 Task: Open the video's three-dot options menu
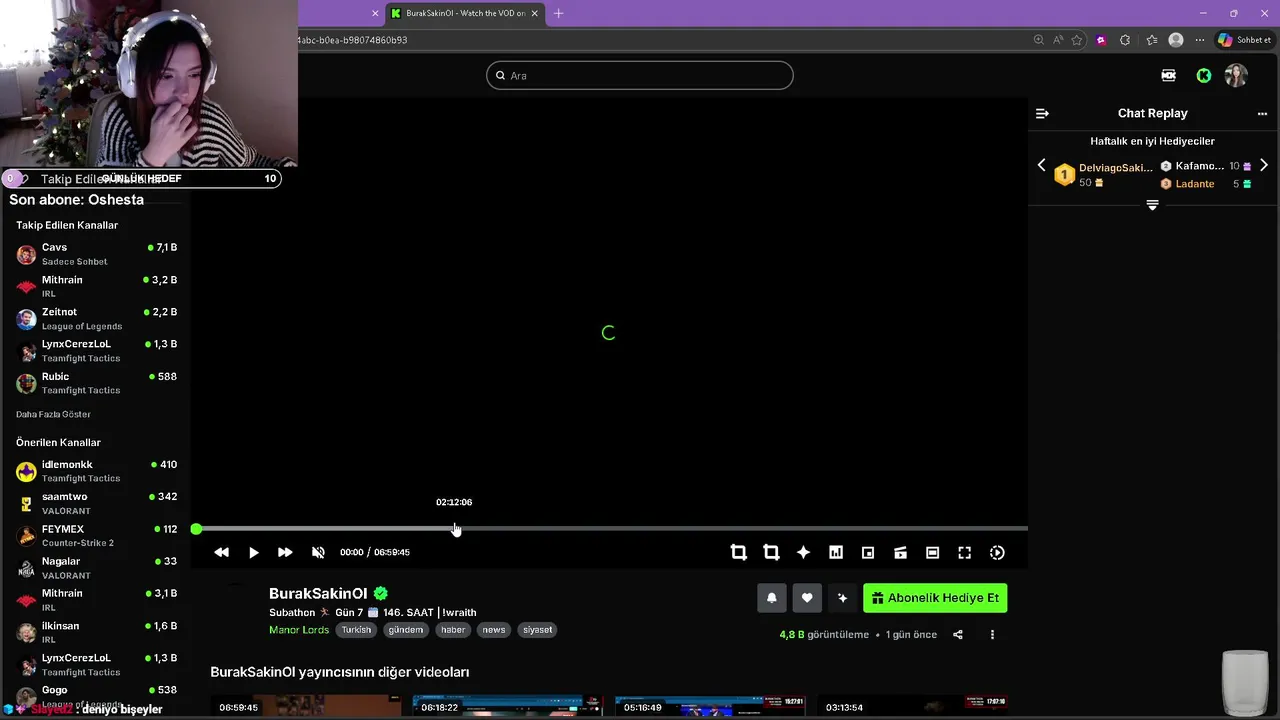pos(992,634)
